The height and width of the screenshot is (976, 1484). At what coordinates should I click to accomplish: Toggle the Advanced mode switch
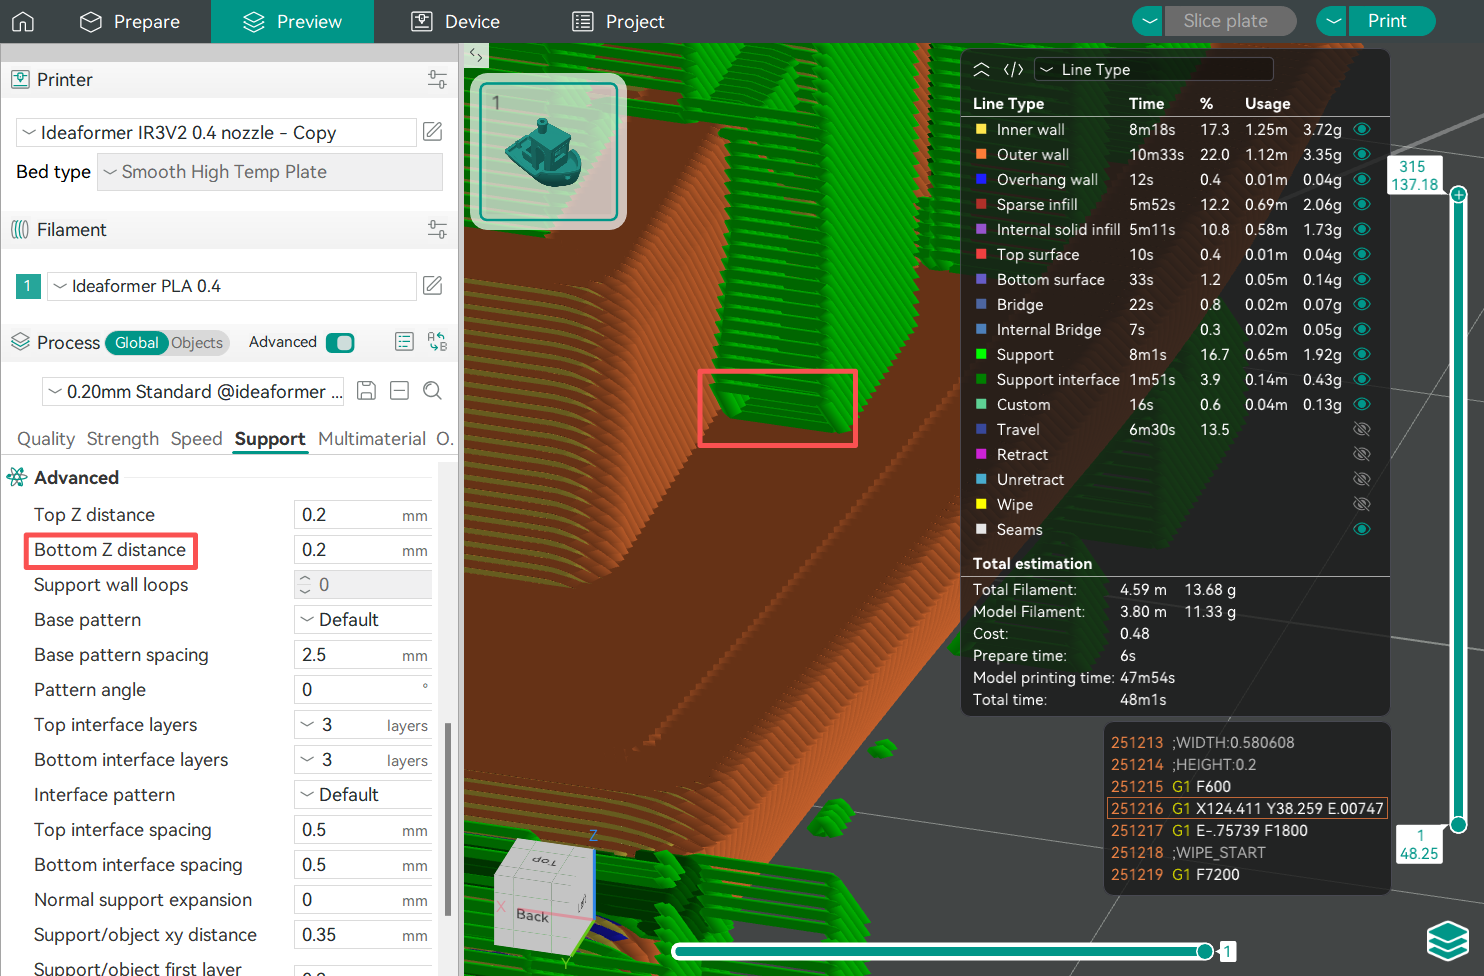[x=340, y=343]
